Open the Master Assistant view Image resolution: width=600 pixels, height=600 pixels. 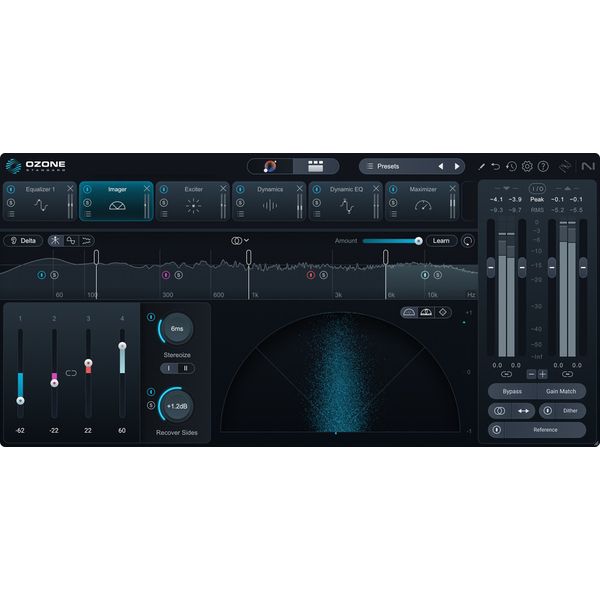click(x=270, y=166)
